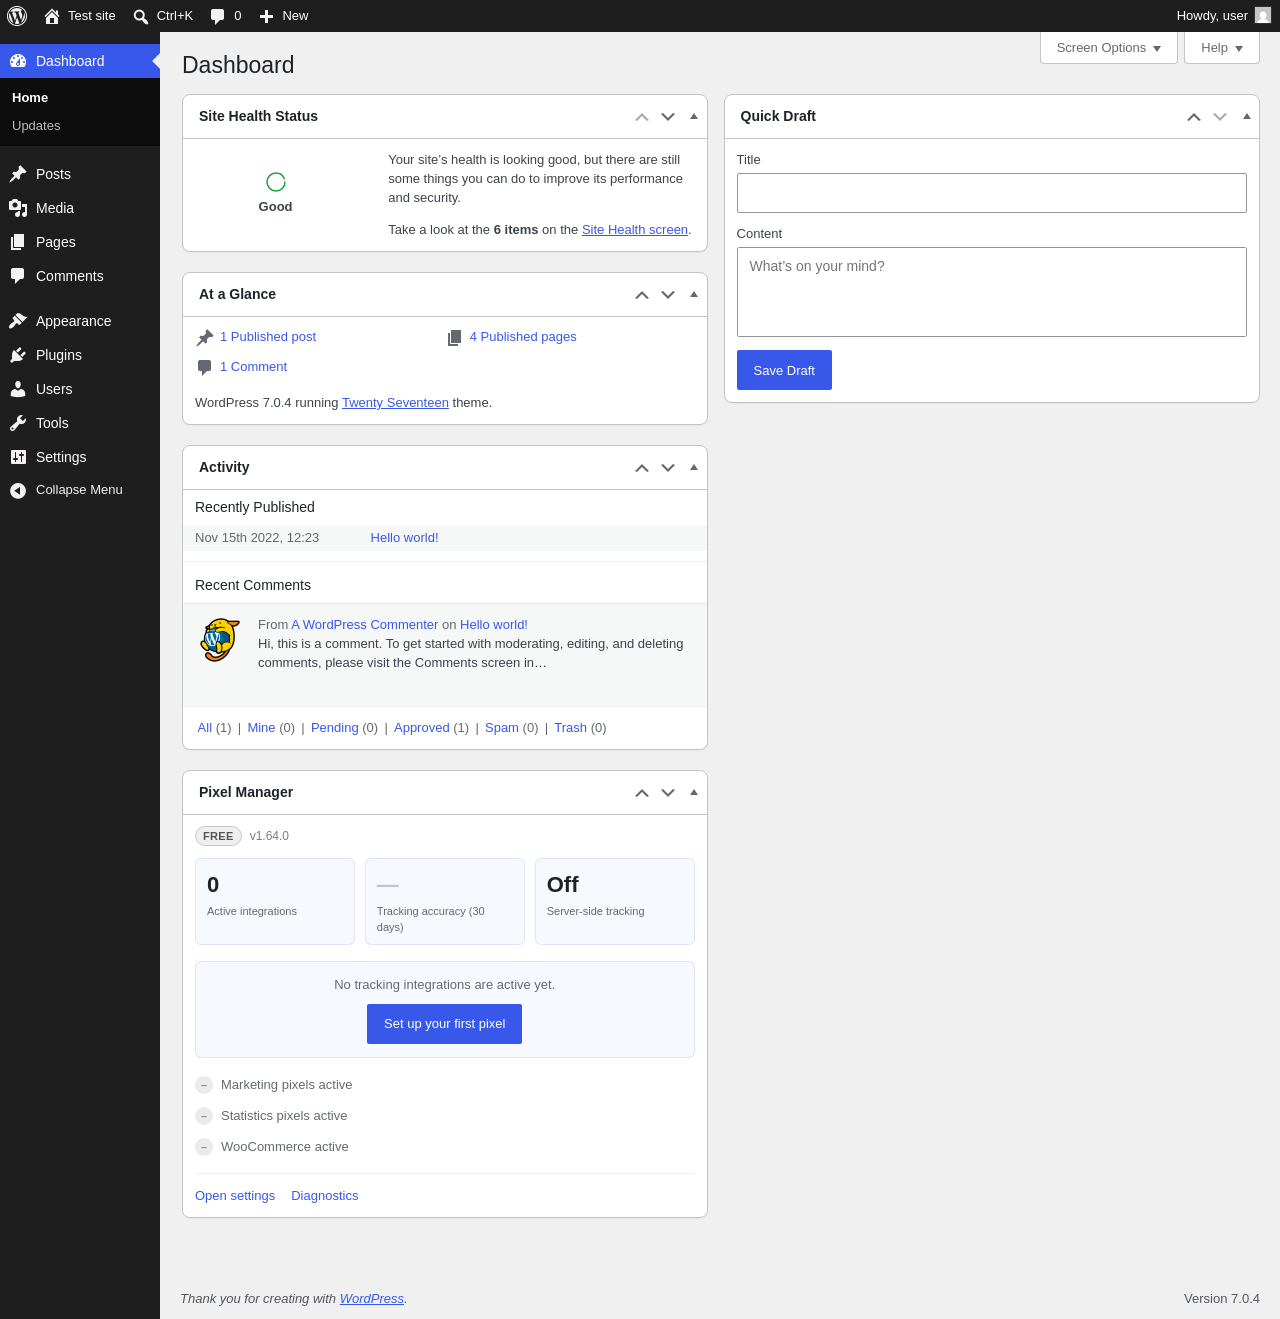The width and height of the screenshot is (1280, 1319).
Task: Move Activity widget down
Action: pos(668,468)
